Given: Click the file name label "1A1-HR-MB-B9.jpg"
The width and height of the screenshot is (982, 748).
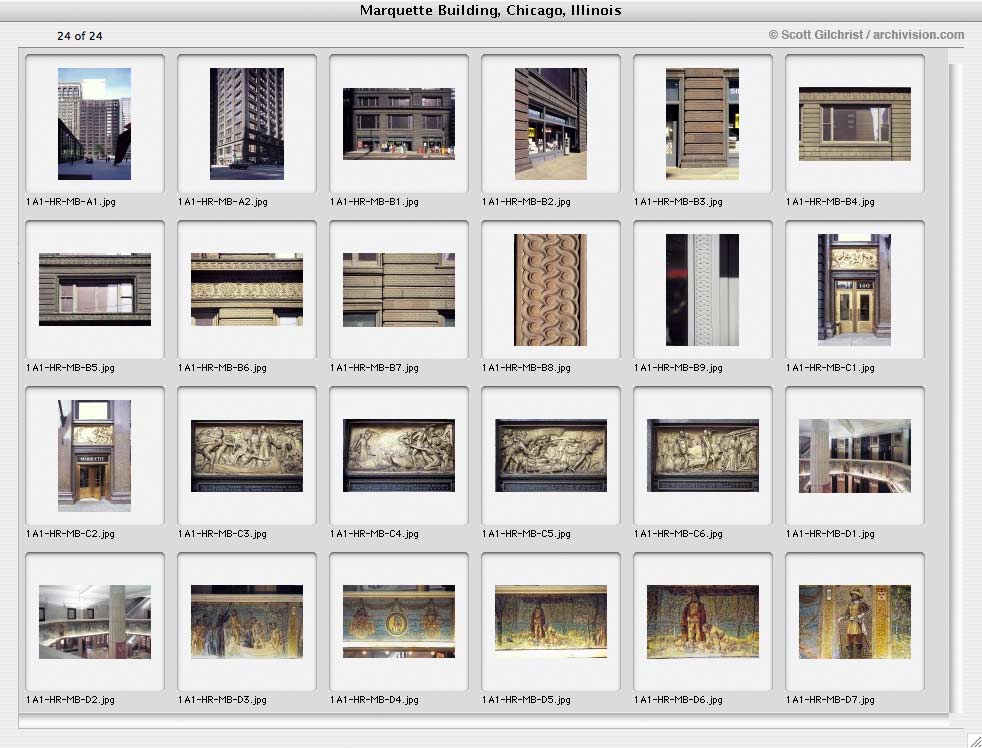Looking at the screenshot, I should coord(678,368).
